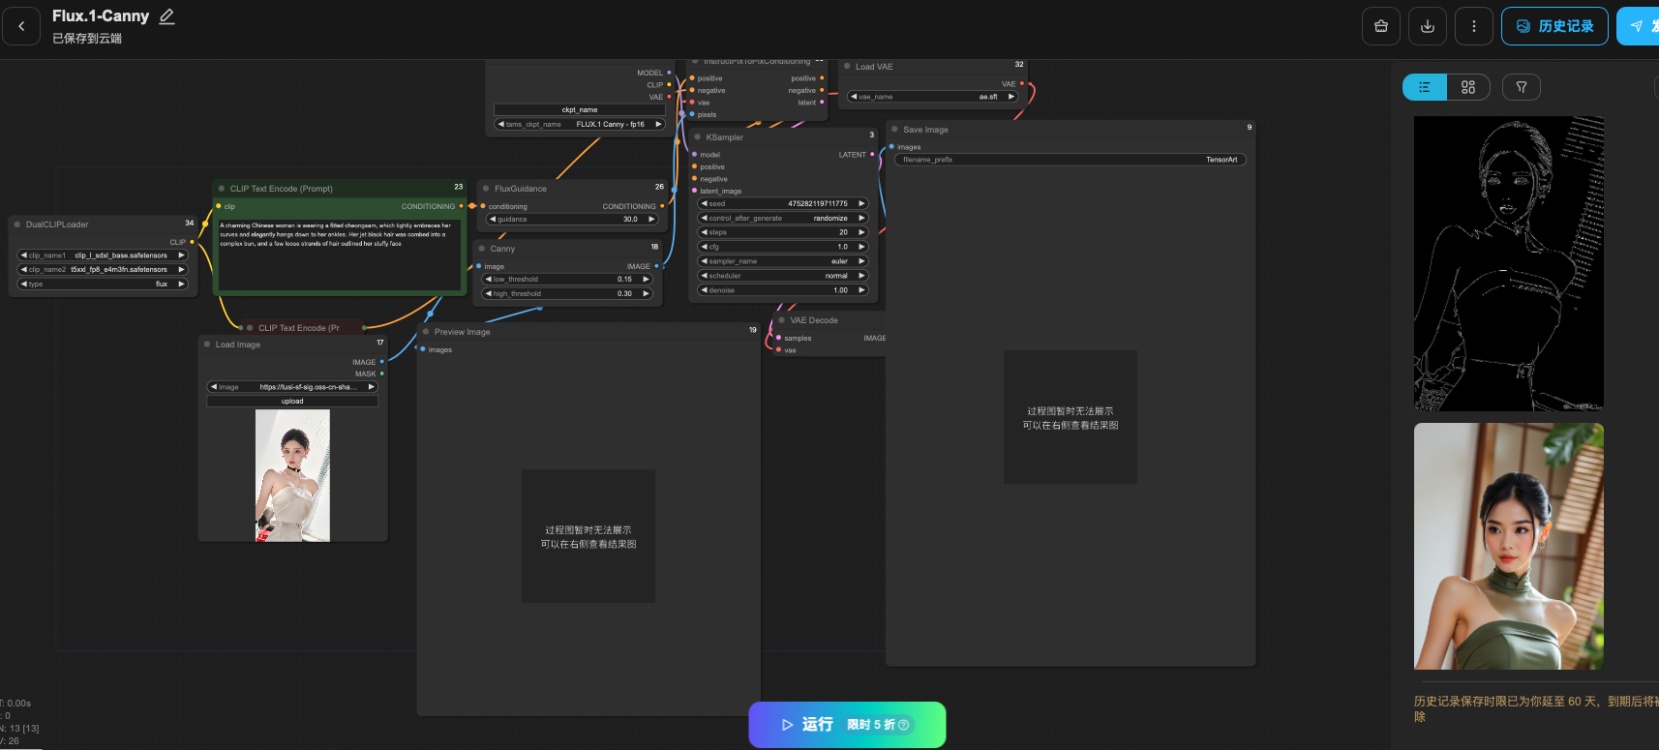
Task: Click next arrow on clip_name2
Action: pos(181,269)
